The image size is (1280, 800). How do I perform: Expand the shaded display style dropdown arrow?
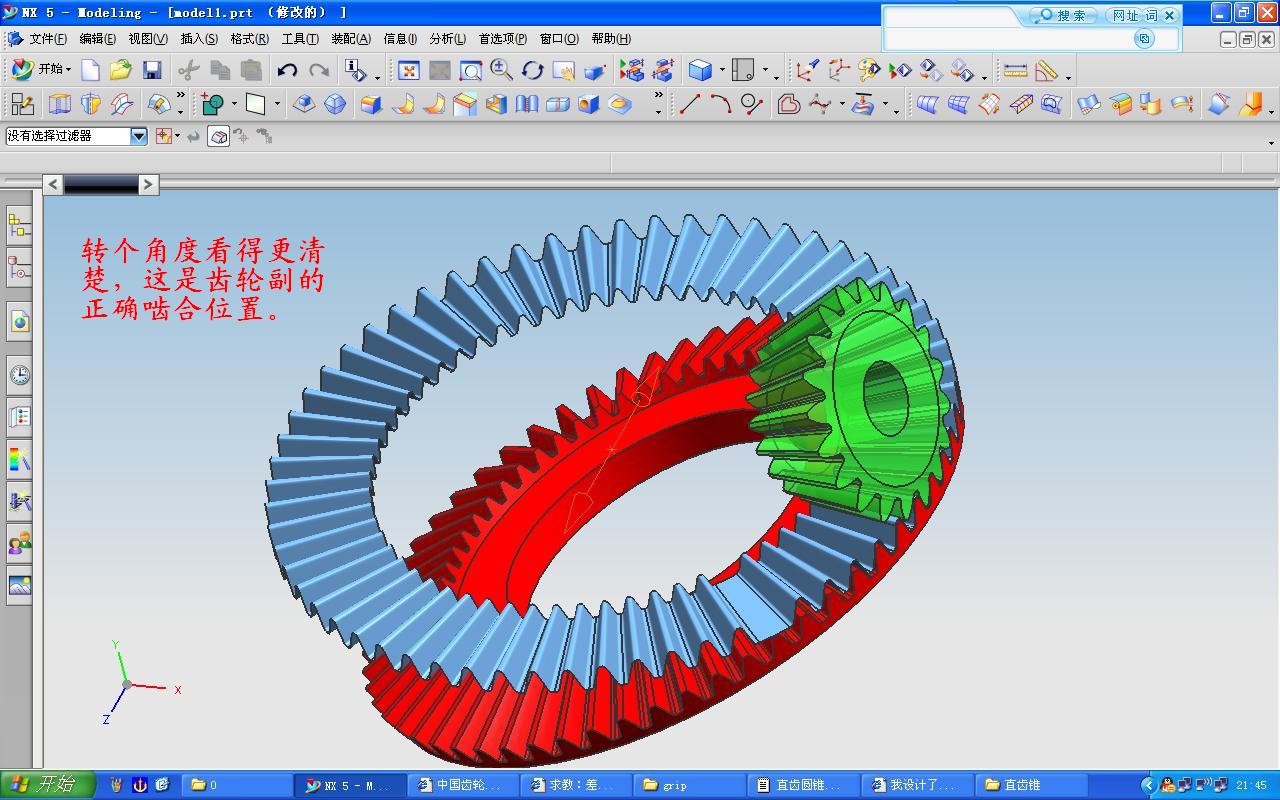click(x=721, y=70)
